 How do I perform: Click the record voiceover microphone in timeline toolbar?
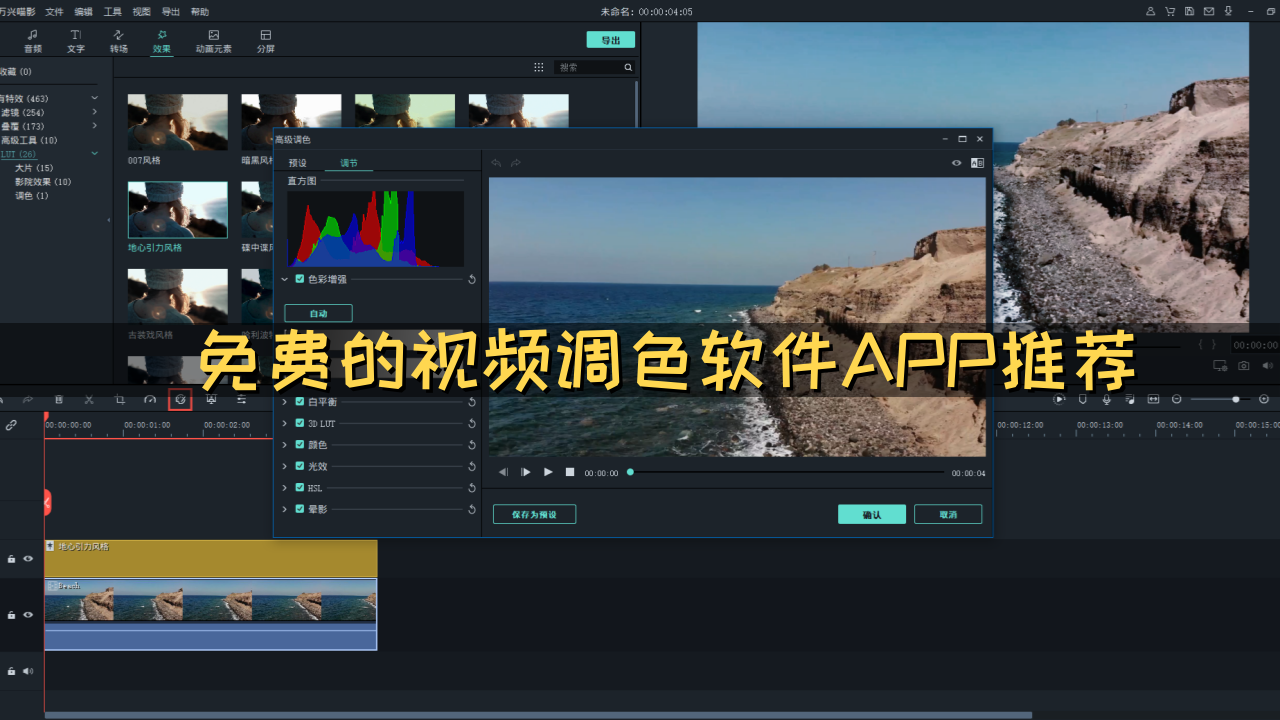[x=1106, y=399]
